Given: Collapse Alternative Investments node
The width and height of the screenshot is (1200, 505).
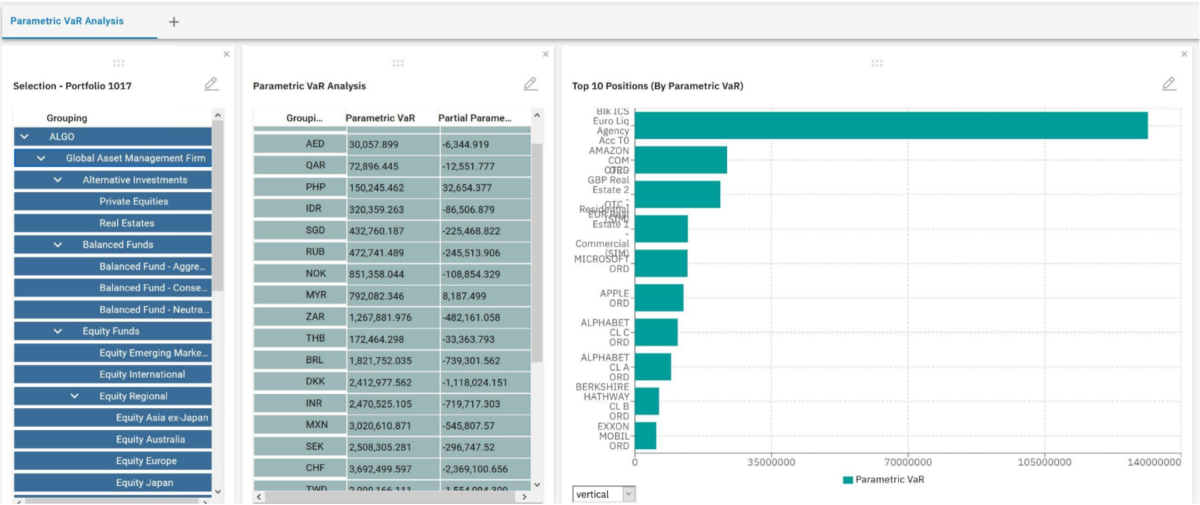Looking at the screenshot, I should coord(57,180).
